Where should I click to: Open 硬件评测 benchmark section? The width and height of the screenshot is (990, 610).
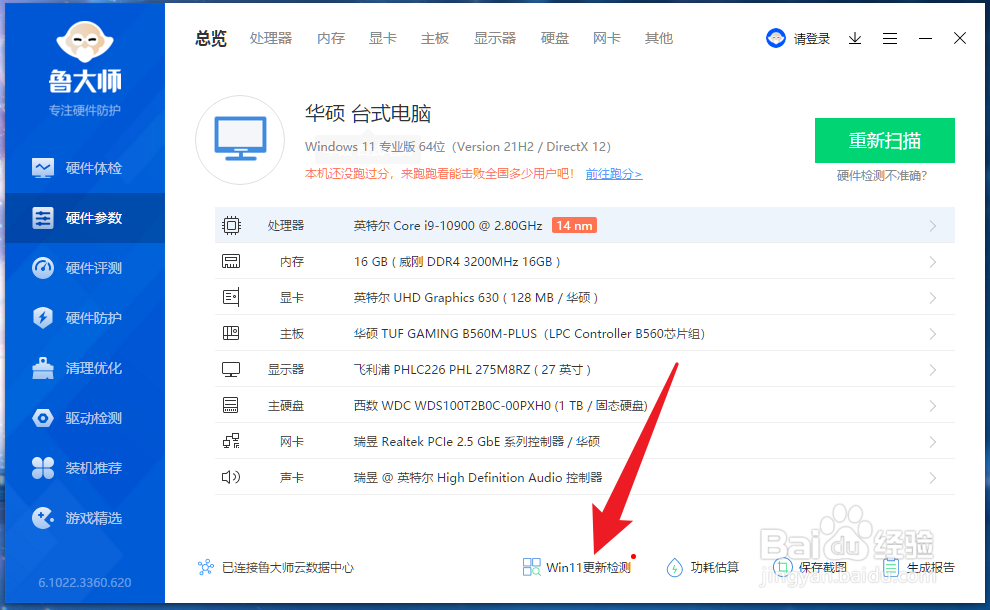click(85, 268)
